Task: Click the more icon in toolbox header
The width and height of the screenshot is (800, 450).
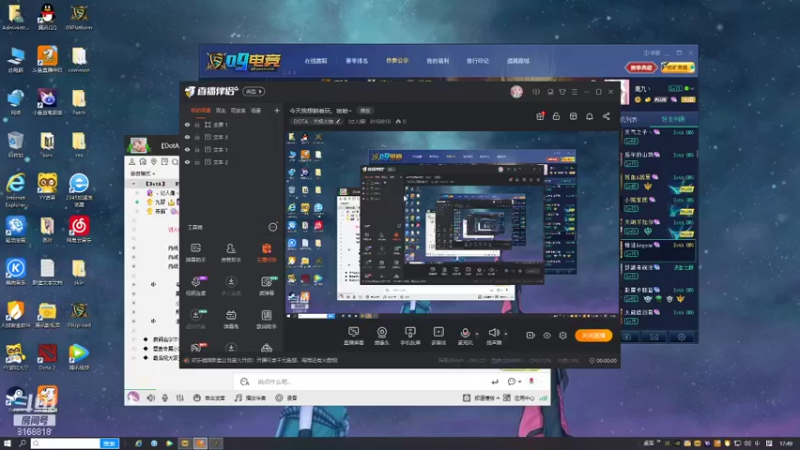Action: tap(273, 227)
